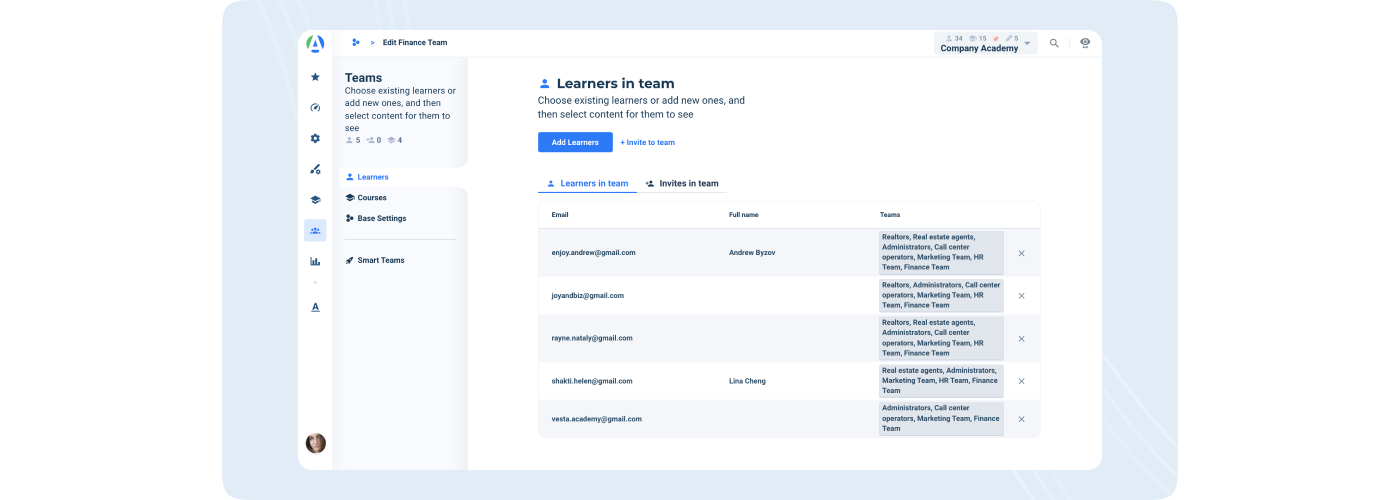This screenshot has width=1400, height=500.
Task: Click the red eraser icon in header
Action: [996, 38]
